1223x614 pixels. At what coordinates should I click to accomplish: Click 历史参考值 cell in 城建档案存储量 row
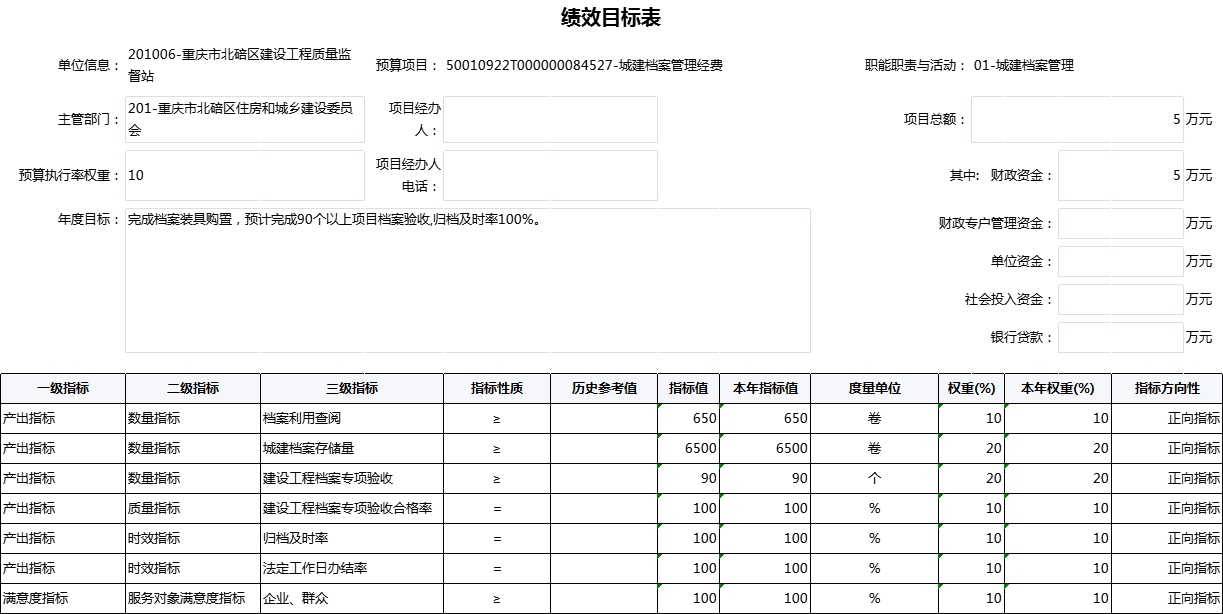604,448
